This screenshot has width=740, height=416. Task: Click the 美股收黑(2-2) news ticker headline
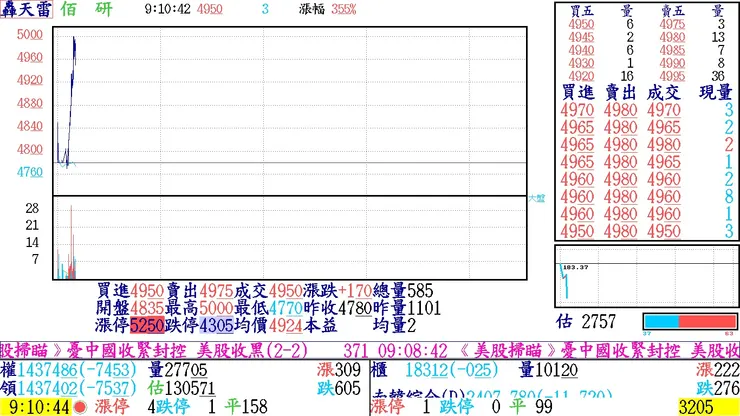pos(252,351)
